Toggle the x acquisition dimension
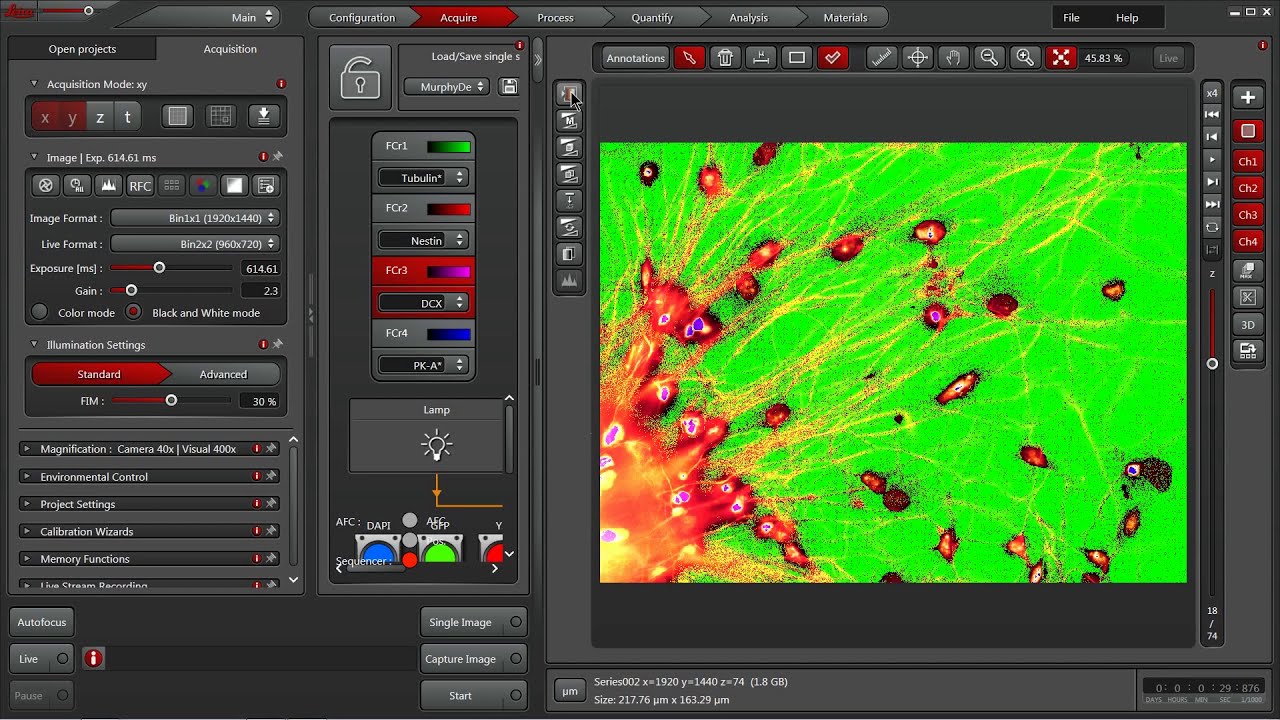 pos(45,117)
